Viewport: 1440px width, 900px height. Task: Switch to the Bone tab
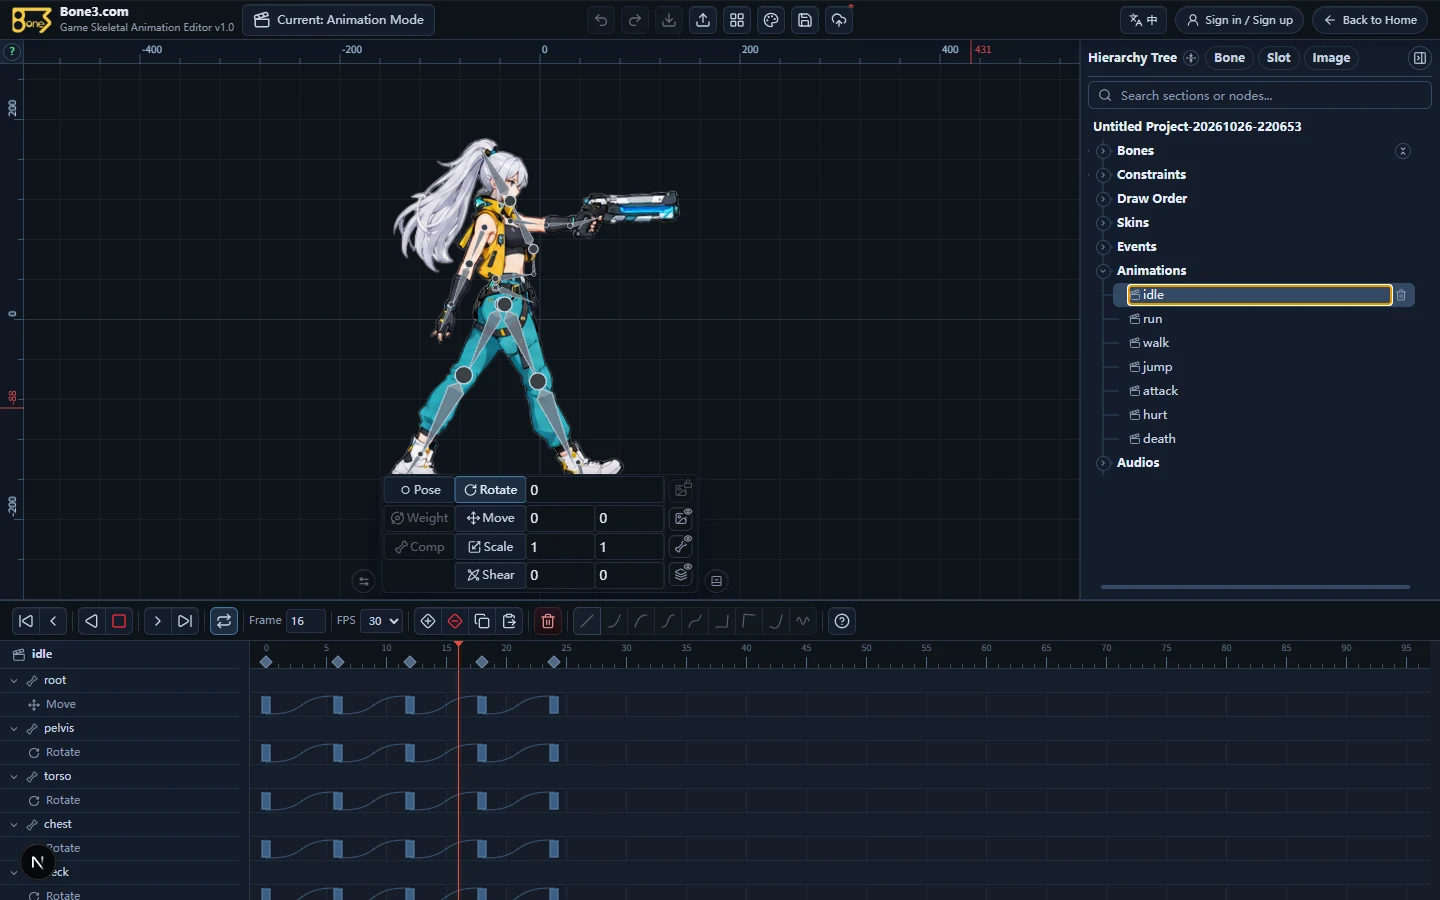pyautogui.click(x=1229, y=58)
